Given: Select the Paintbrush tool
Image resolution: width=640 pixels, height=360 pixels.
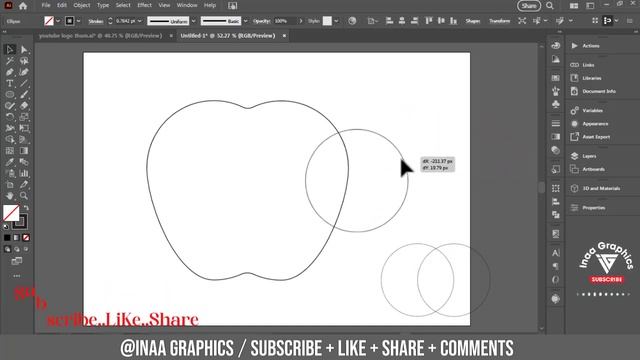Looking at the screenshot, I should click(x=24, y=95).
